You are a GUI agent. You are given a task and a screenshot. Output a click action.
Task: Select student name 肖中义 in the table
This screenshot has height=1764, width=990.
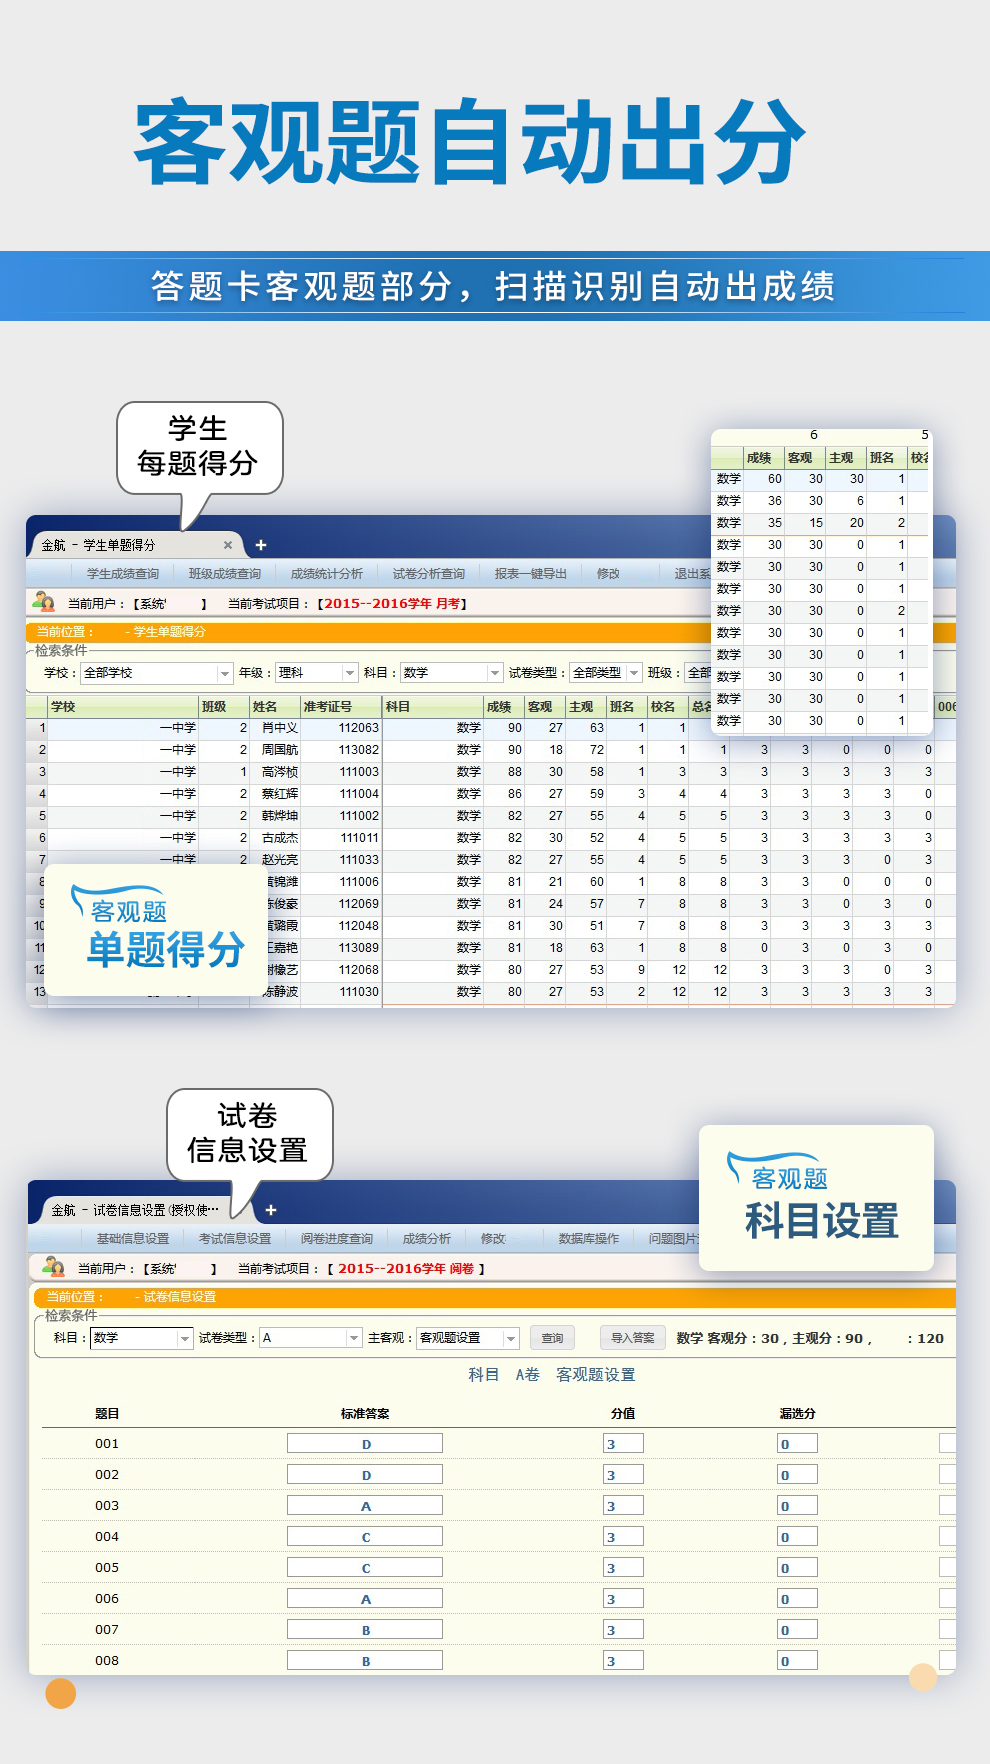[x=280, y=728]
